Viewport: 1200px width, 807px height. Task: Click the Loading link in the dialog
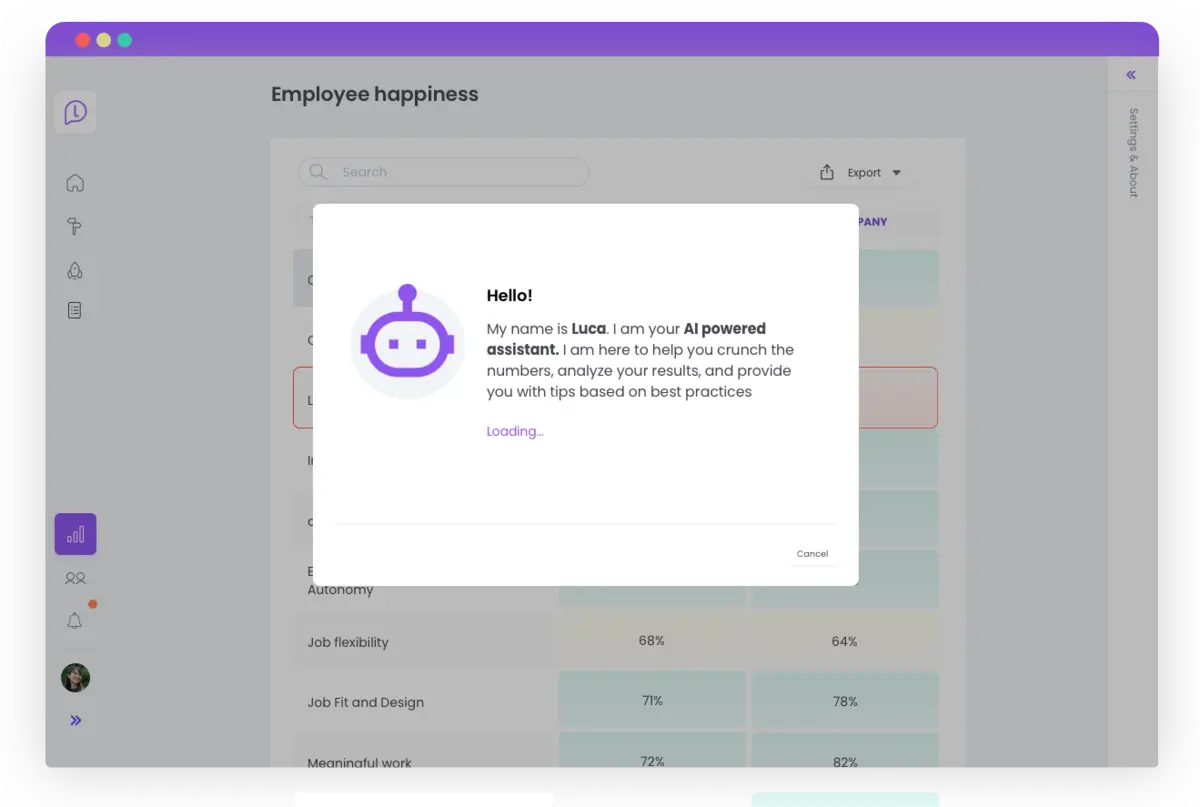point(514,431)
